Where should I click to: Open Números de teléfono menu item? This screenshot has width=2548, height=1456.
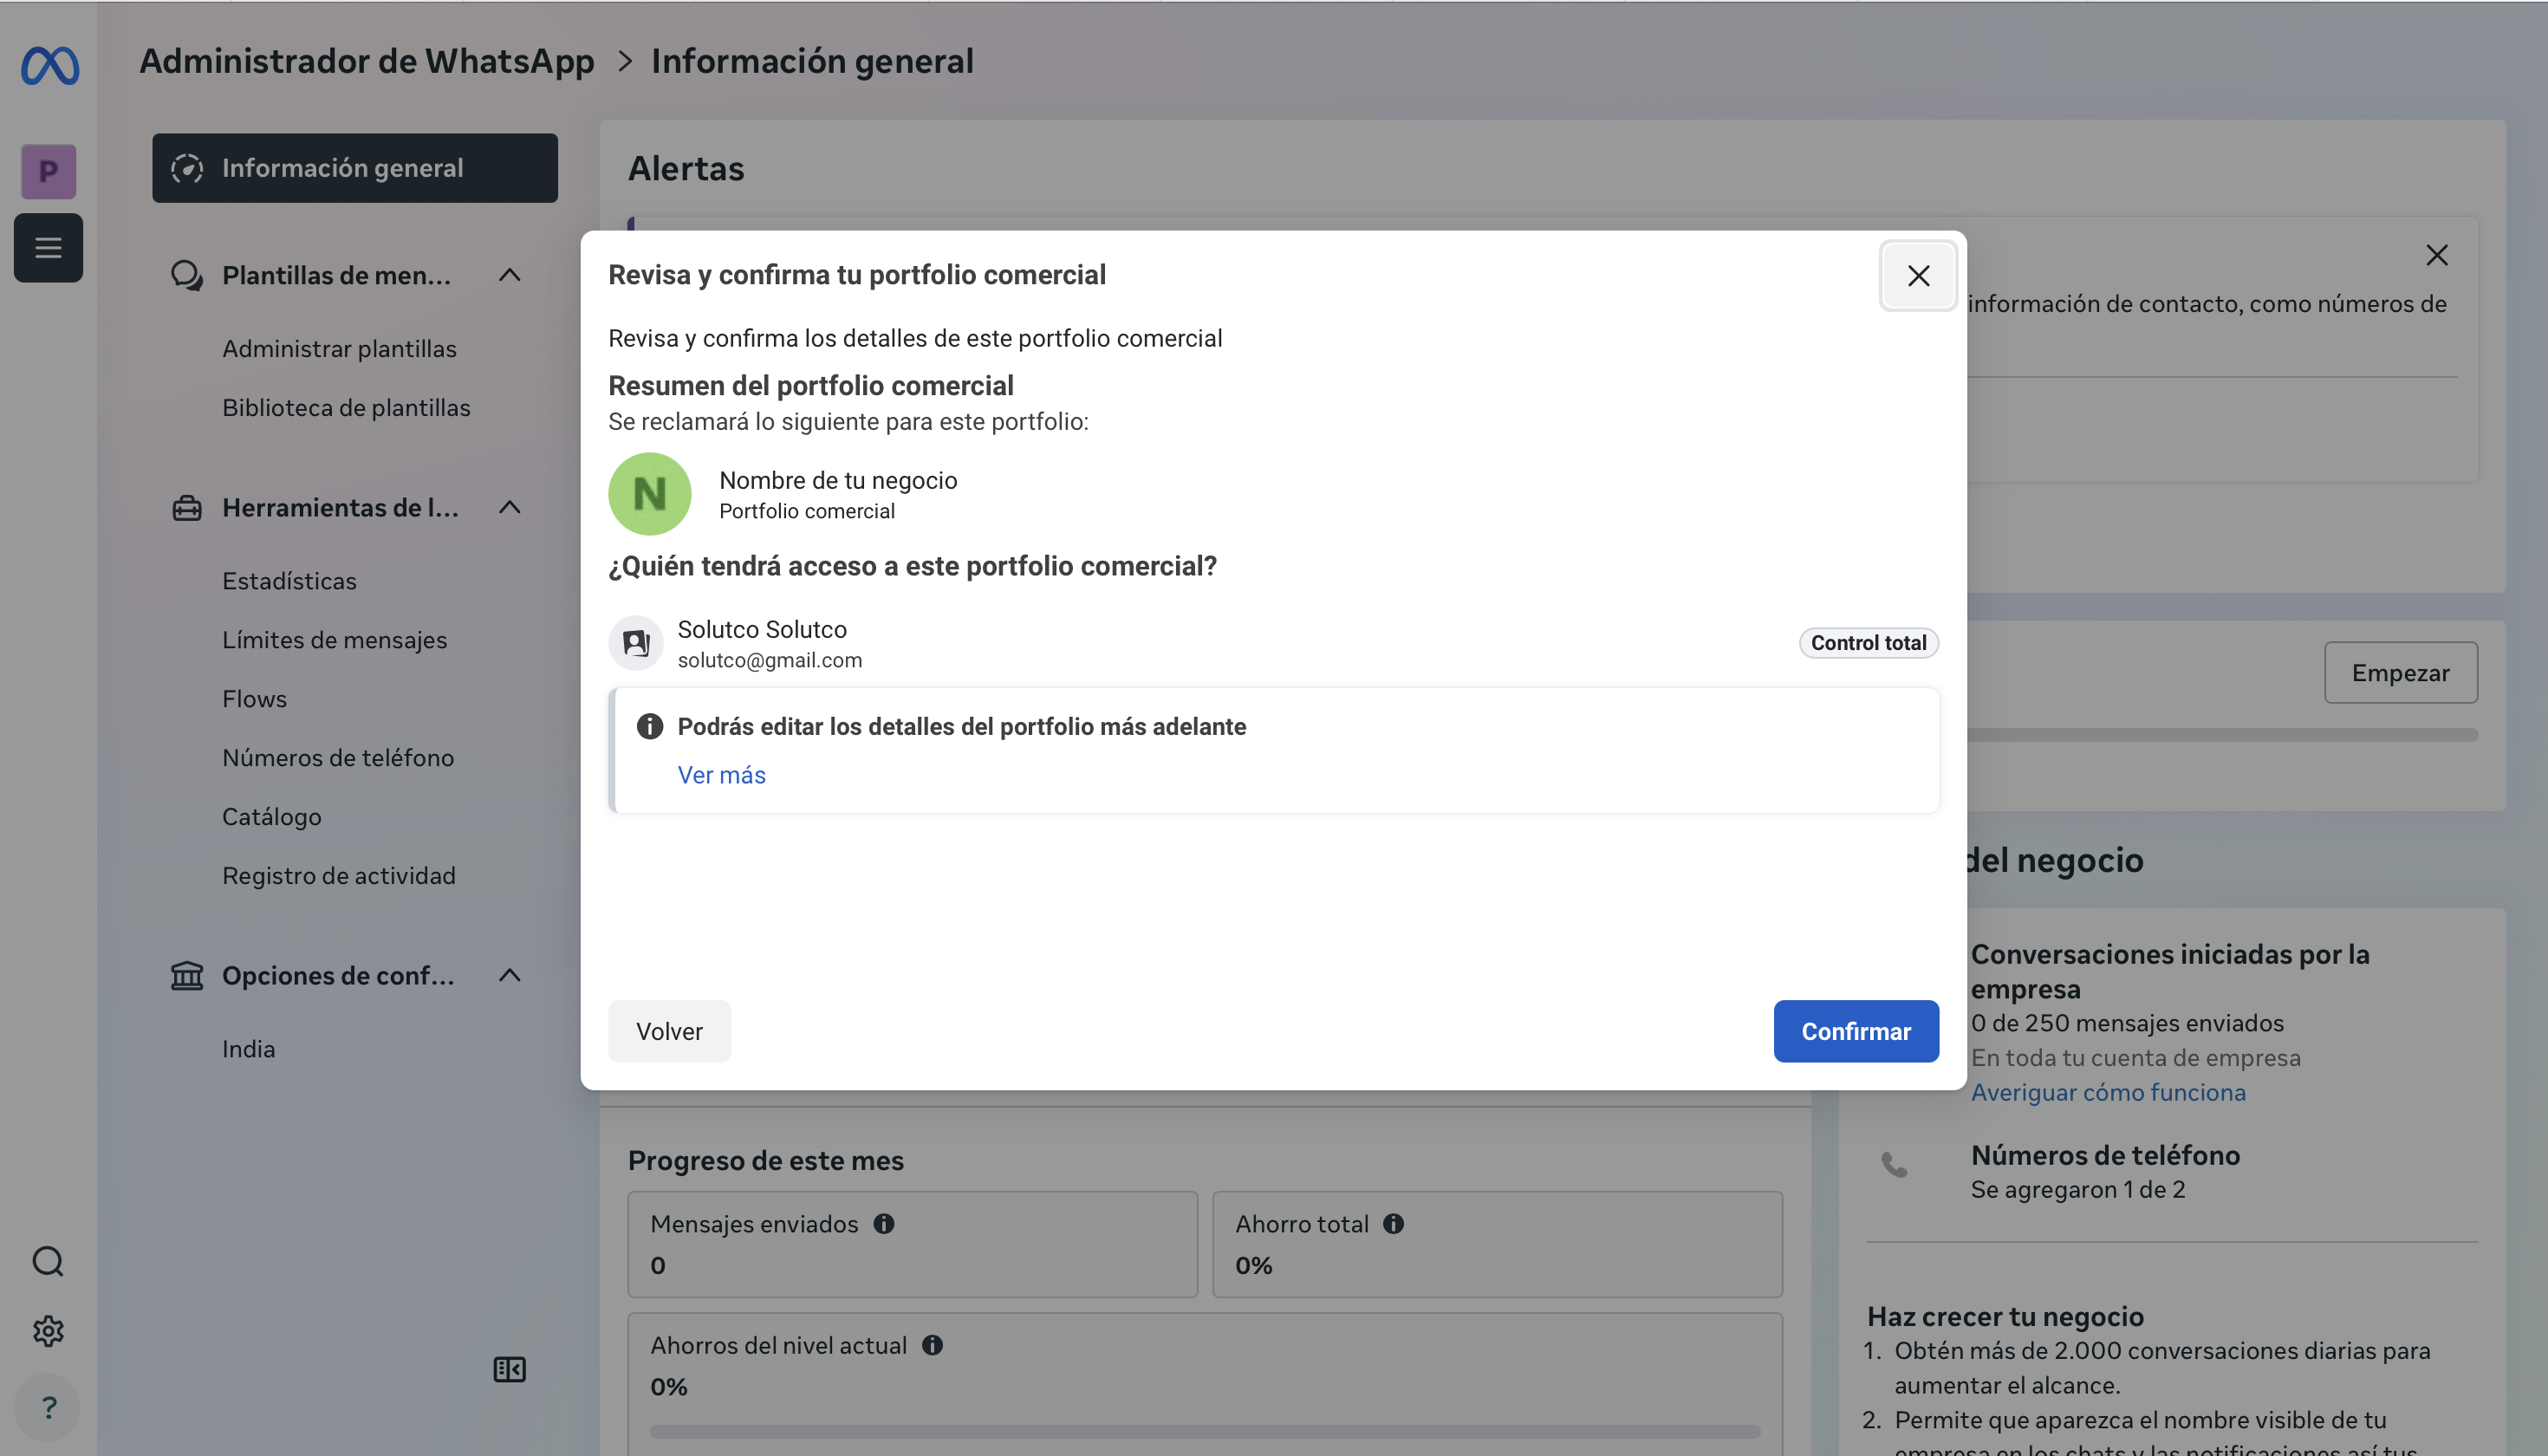click(338, 758)
